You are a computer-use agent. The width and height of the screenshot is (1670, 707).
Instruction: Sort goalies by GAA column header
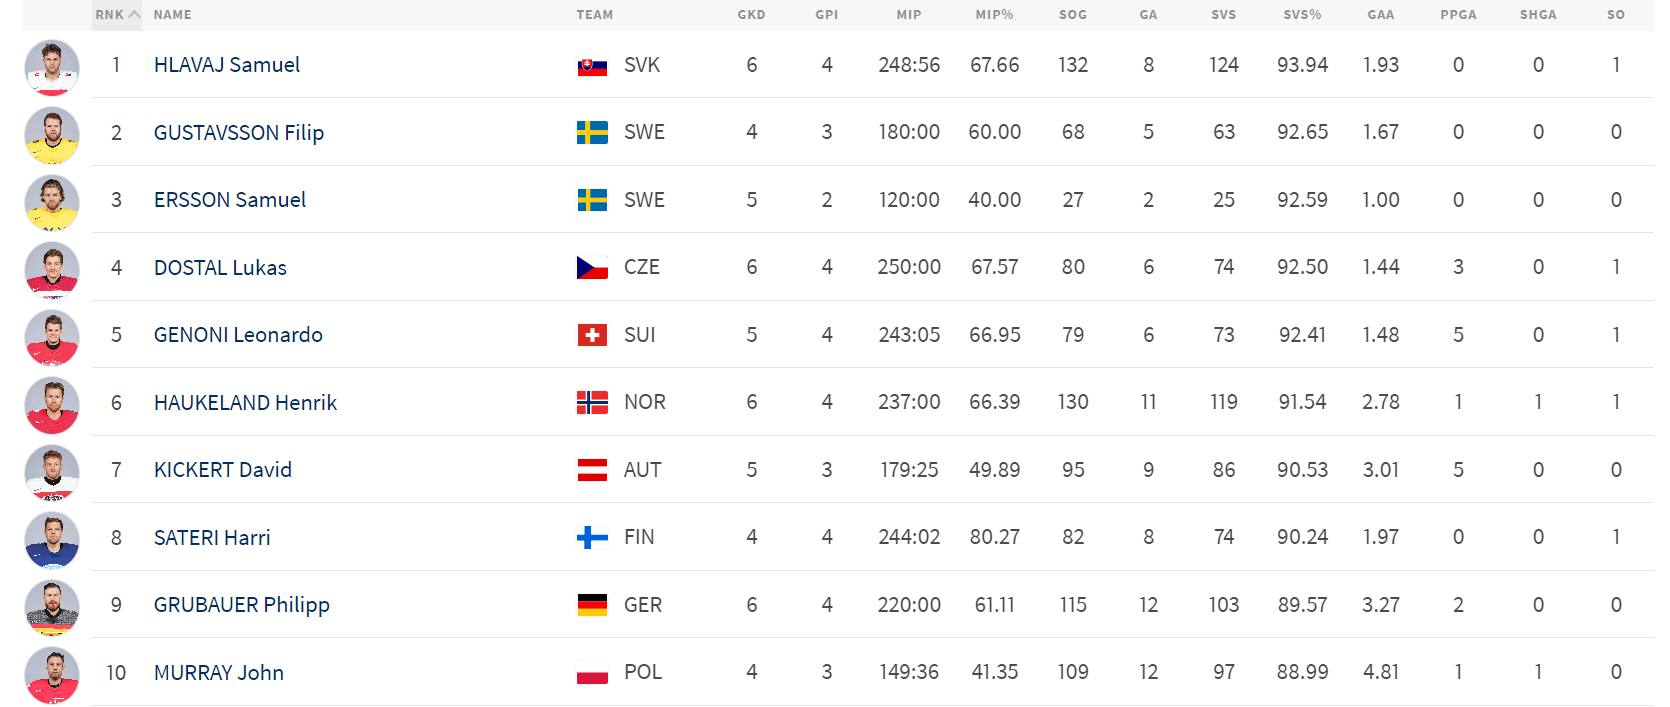1380,15
